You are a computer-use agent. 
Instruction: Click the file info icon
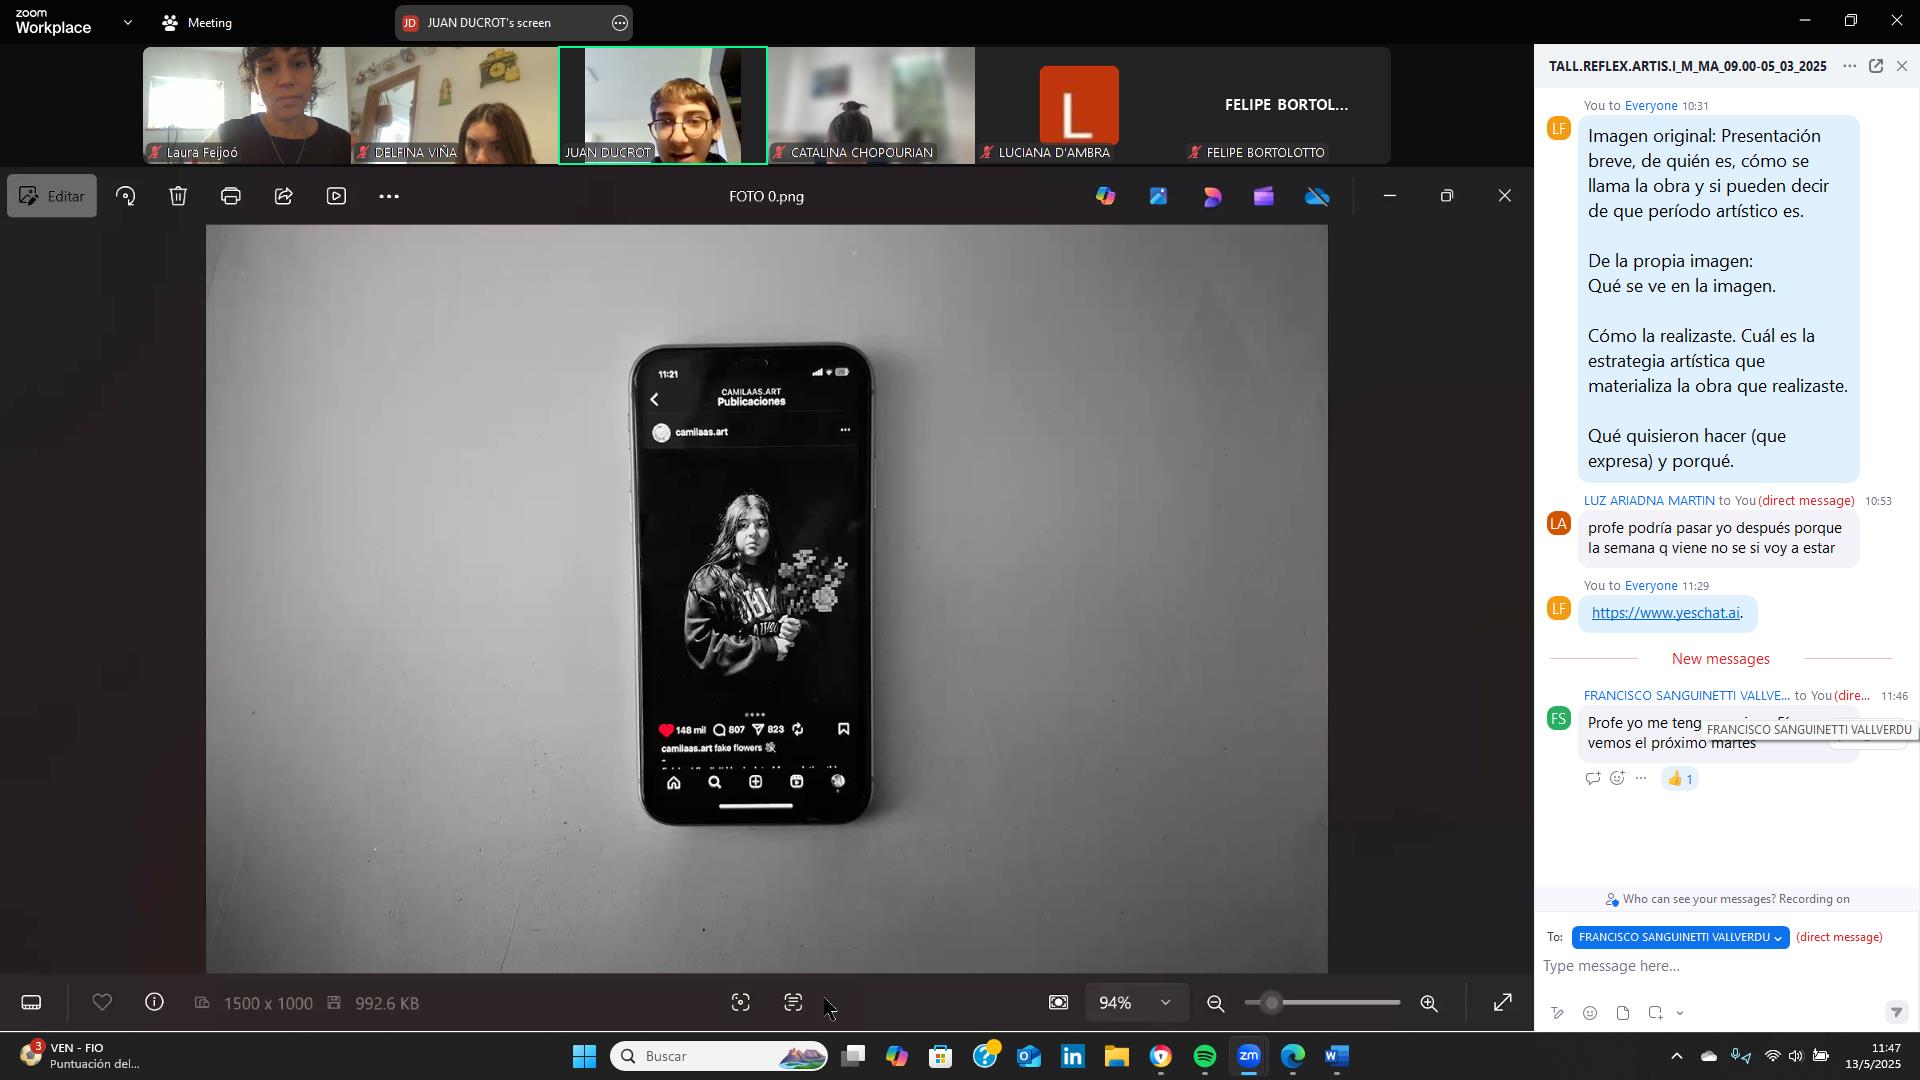coord(154,1003)
